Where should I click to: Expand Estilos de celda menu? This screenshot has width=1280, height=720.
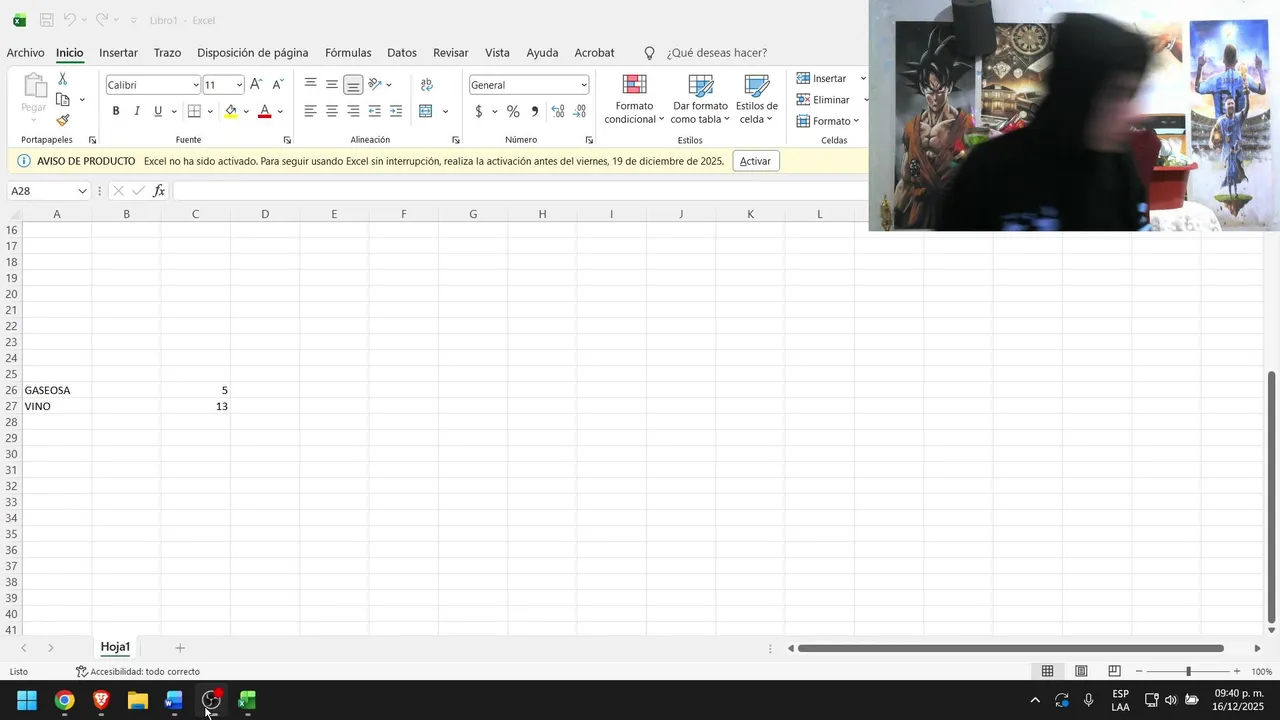758,100
